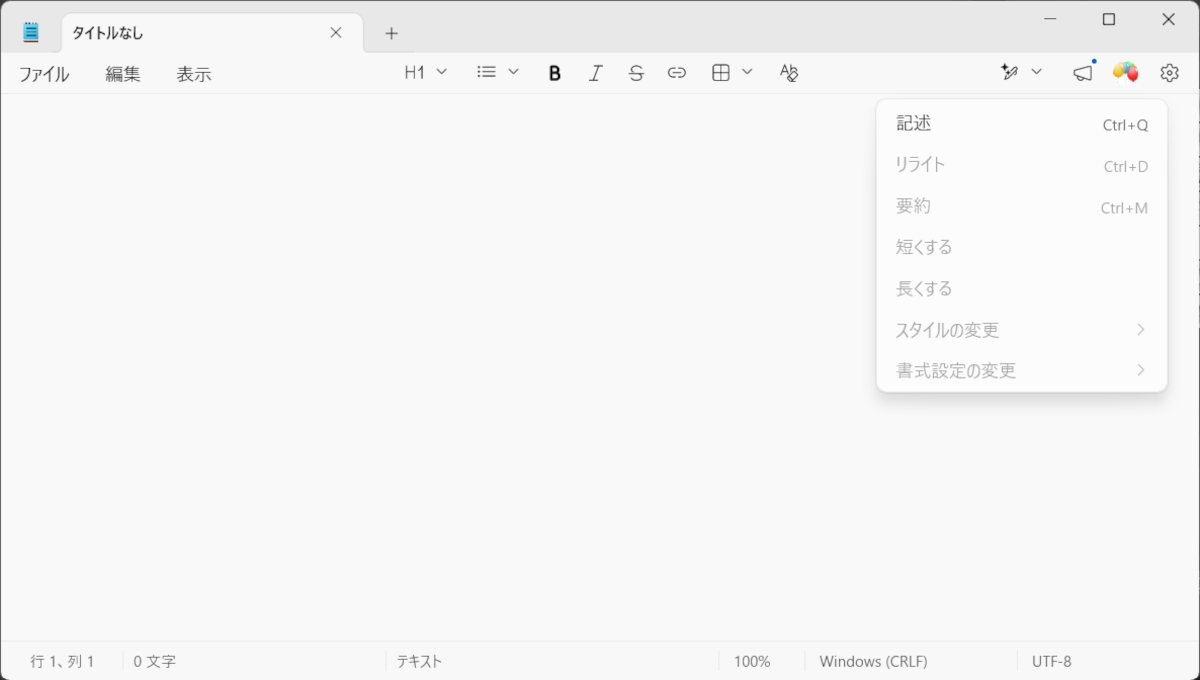1200x680 pixels.
Task: Click UTF-8 encoding indicator
Action: [x=1052, y=661]
